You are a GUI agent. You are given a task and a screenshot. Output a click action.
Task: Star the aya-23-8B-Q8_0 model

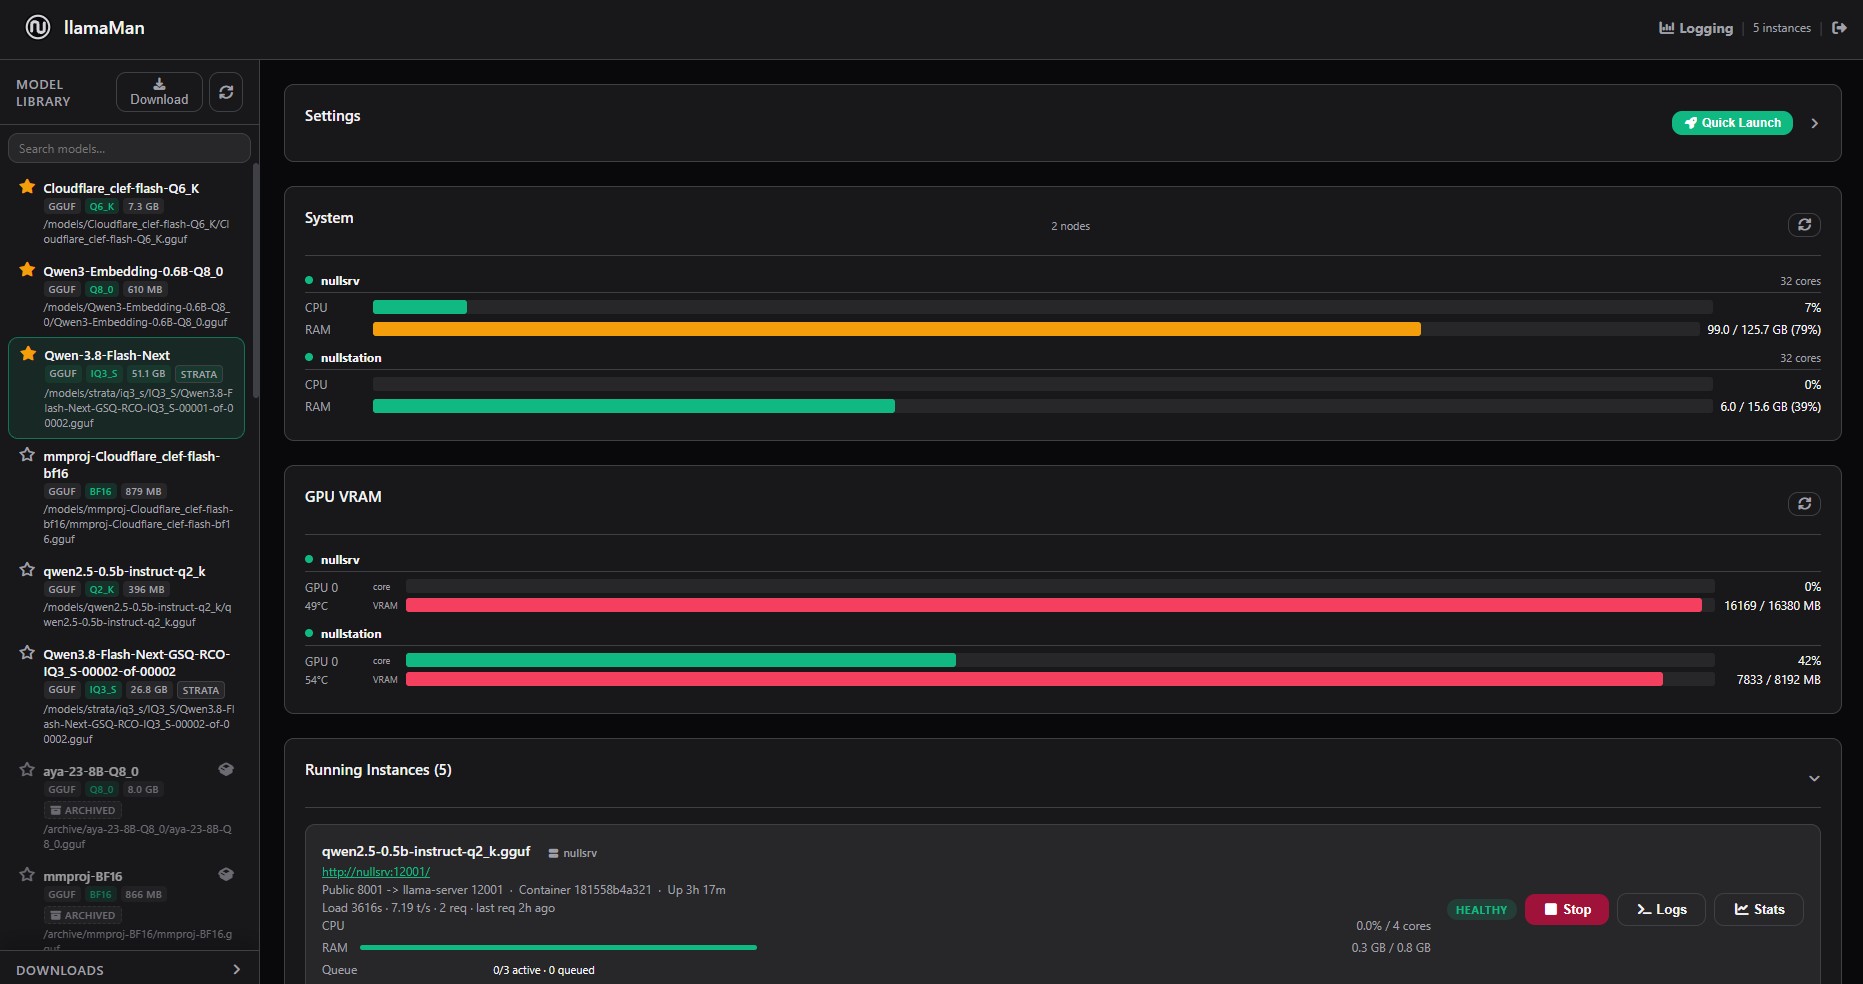click(x=27, y=770)
